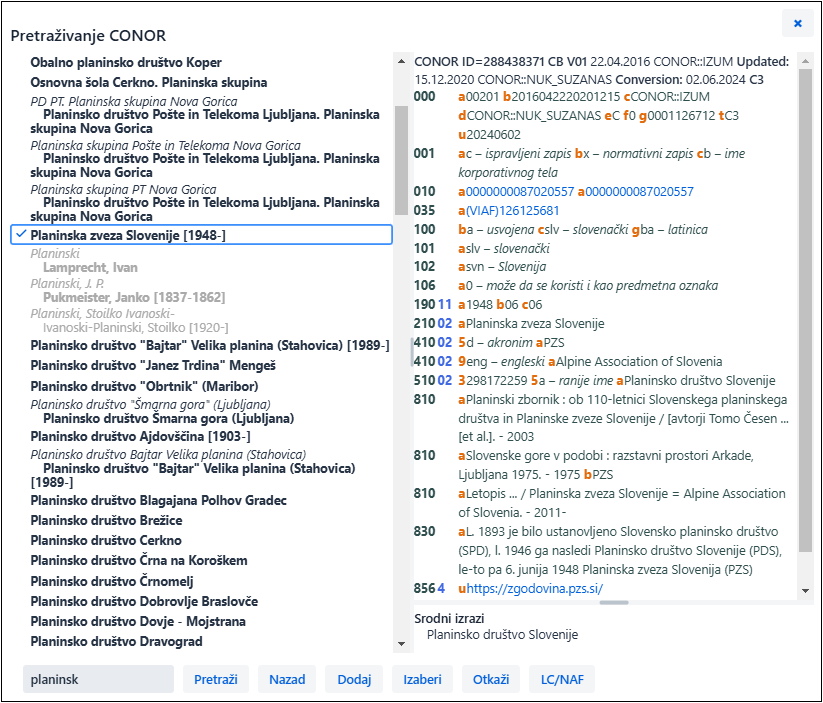Open the VIAF 126125681 link

512,211
